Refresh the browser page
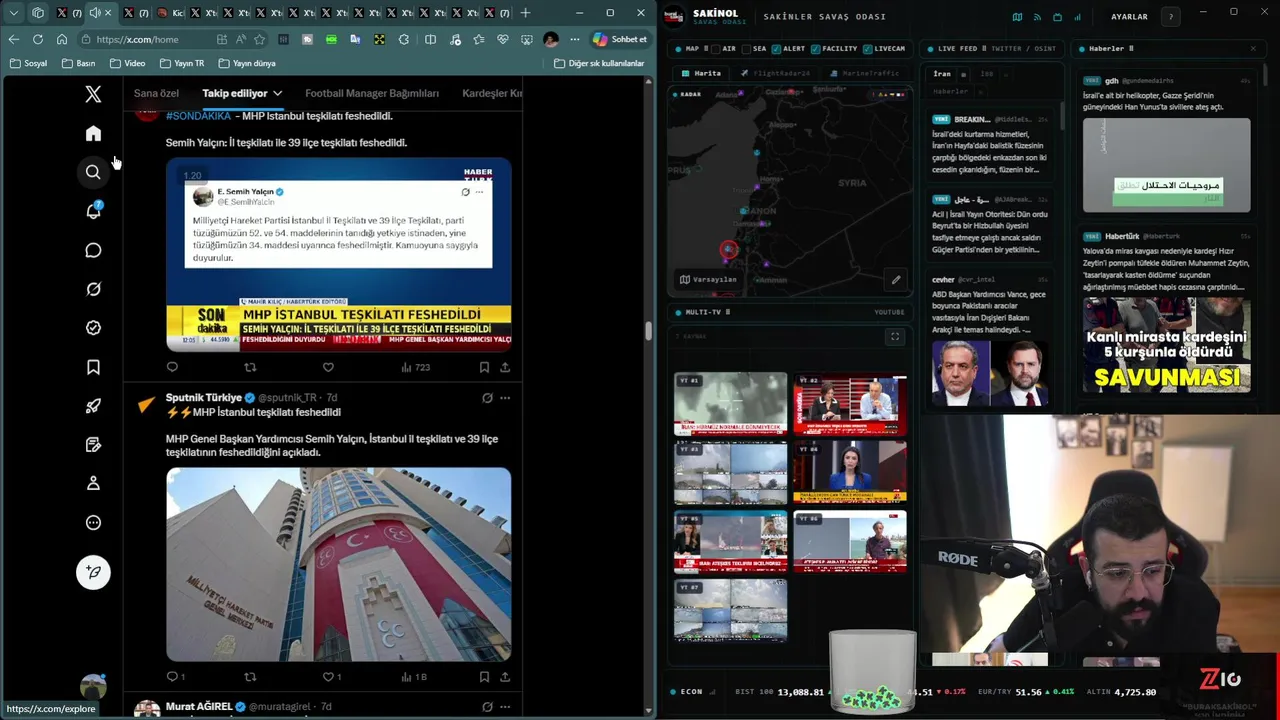 tap(37, 39)
